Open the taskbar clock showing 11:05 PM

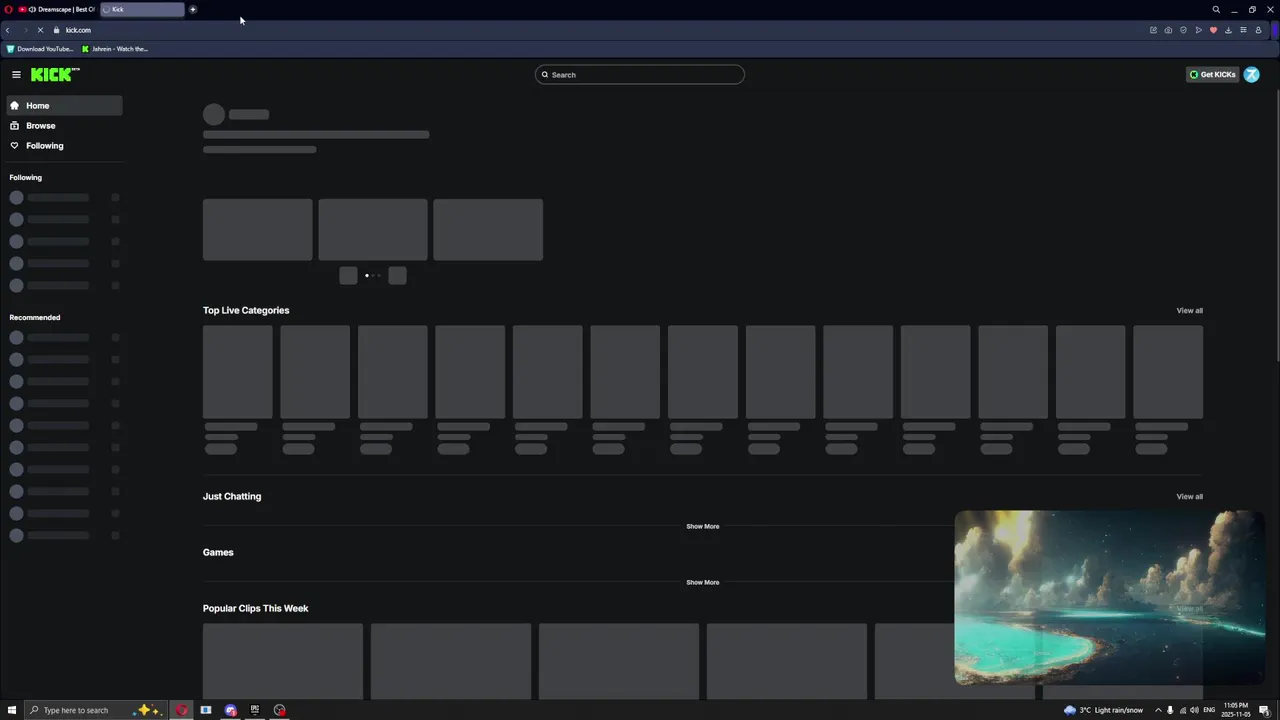1236,710
